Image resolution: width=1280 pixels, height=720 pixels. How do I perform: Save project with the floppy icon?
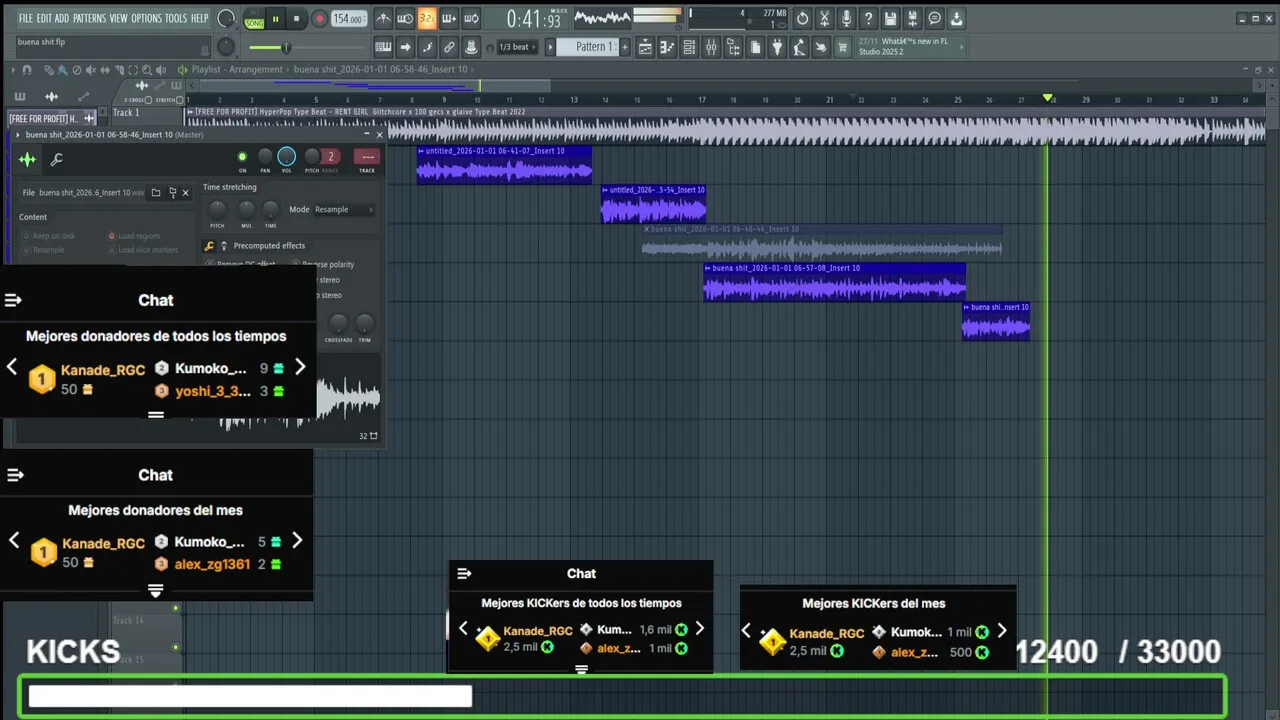click(x=890, y=18)
